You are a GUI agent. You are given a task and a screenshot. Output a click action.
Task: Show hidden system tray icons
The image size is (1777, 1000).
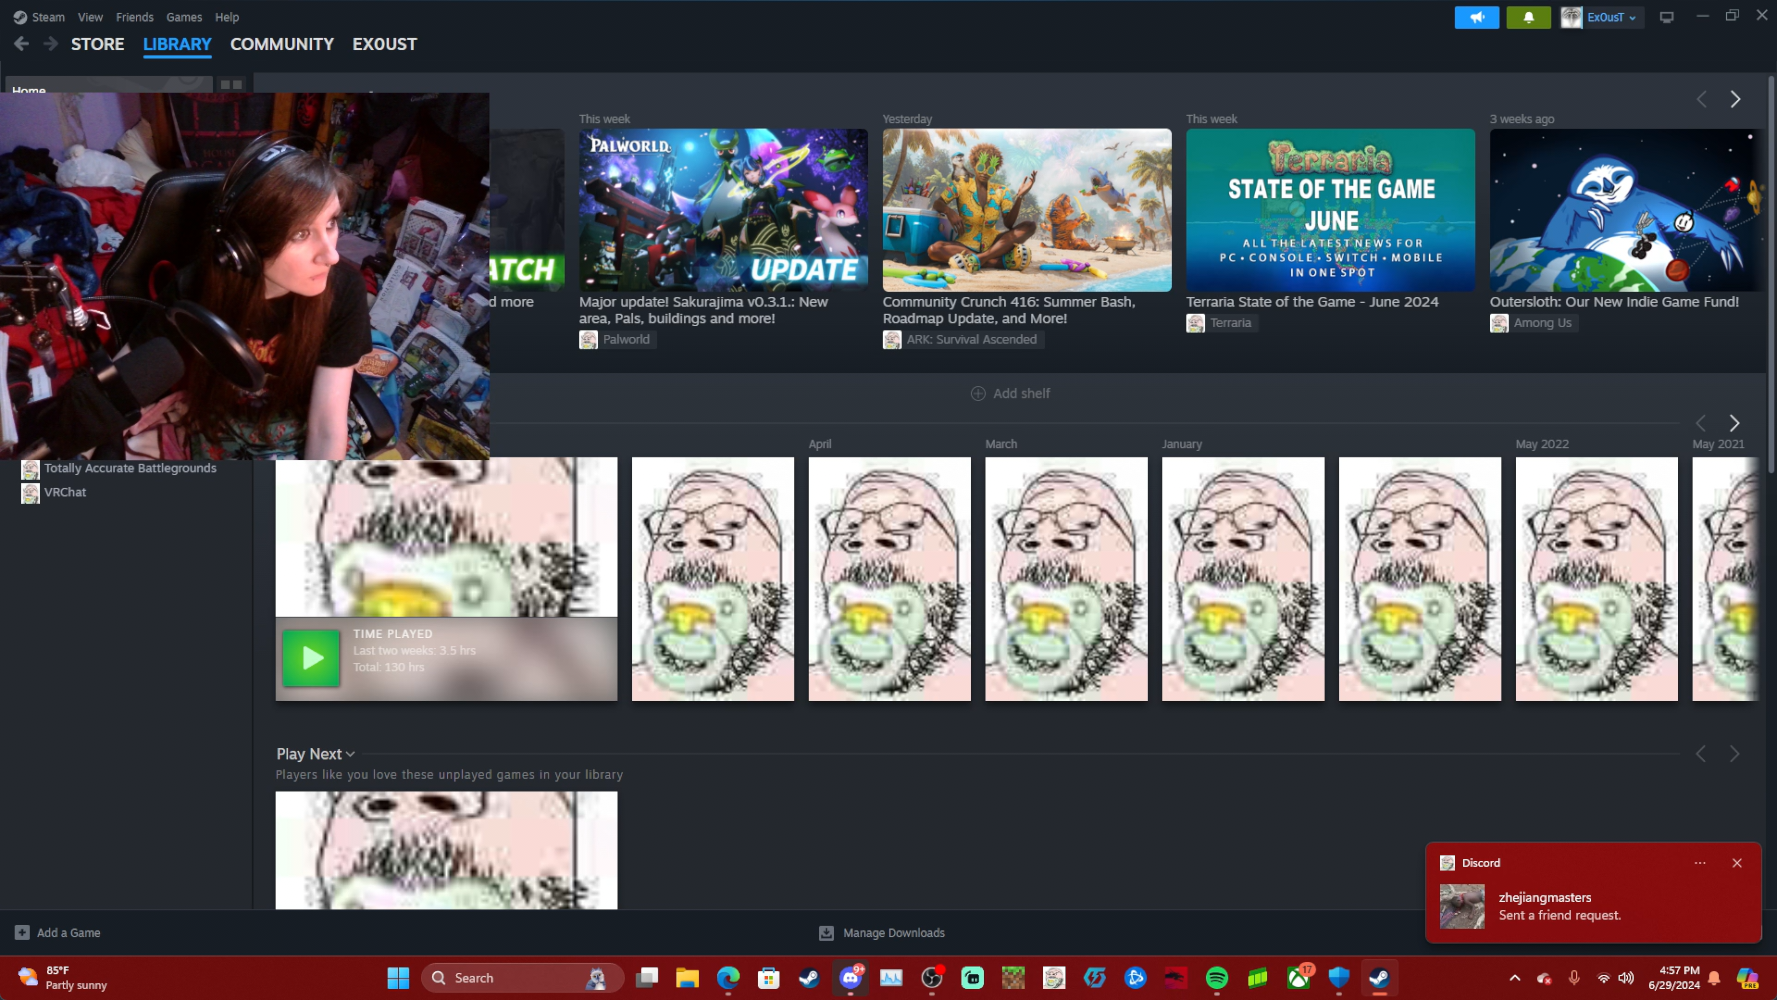pos(1514,978)
